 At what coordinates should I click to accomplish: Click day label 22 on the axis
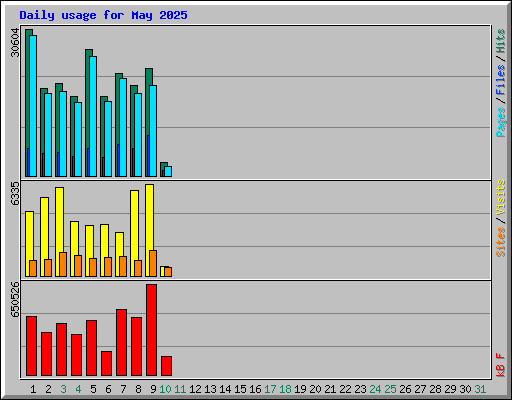tap(345, 389)
